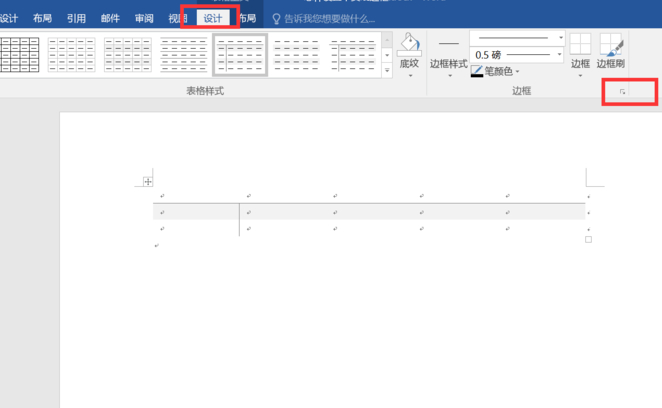Open the 引用 (References) tab
Screen dimensions: 662x408
click(76, 18)
